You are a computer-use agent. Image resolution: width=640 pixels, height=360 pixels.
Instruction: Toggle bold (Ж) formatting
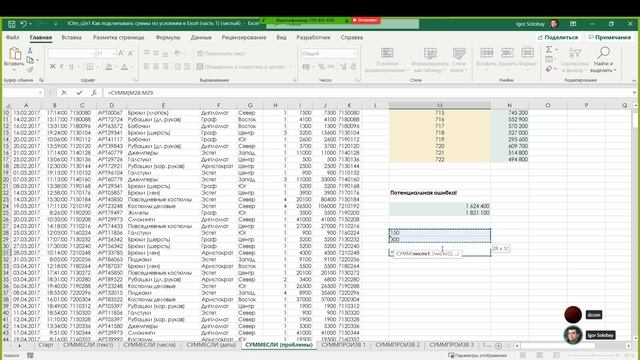click(x=52, y=67)
